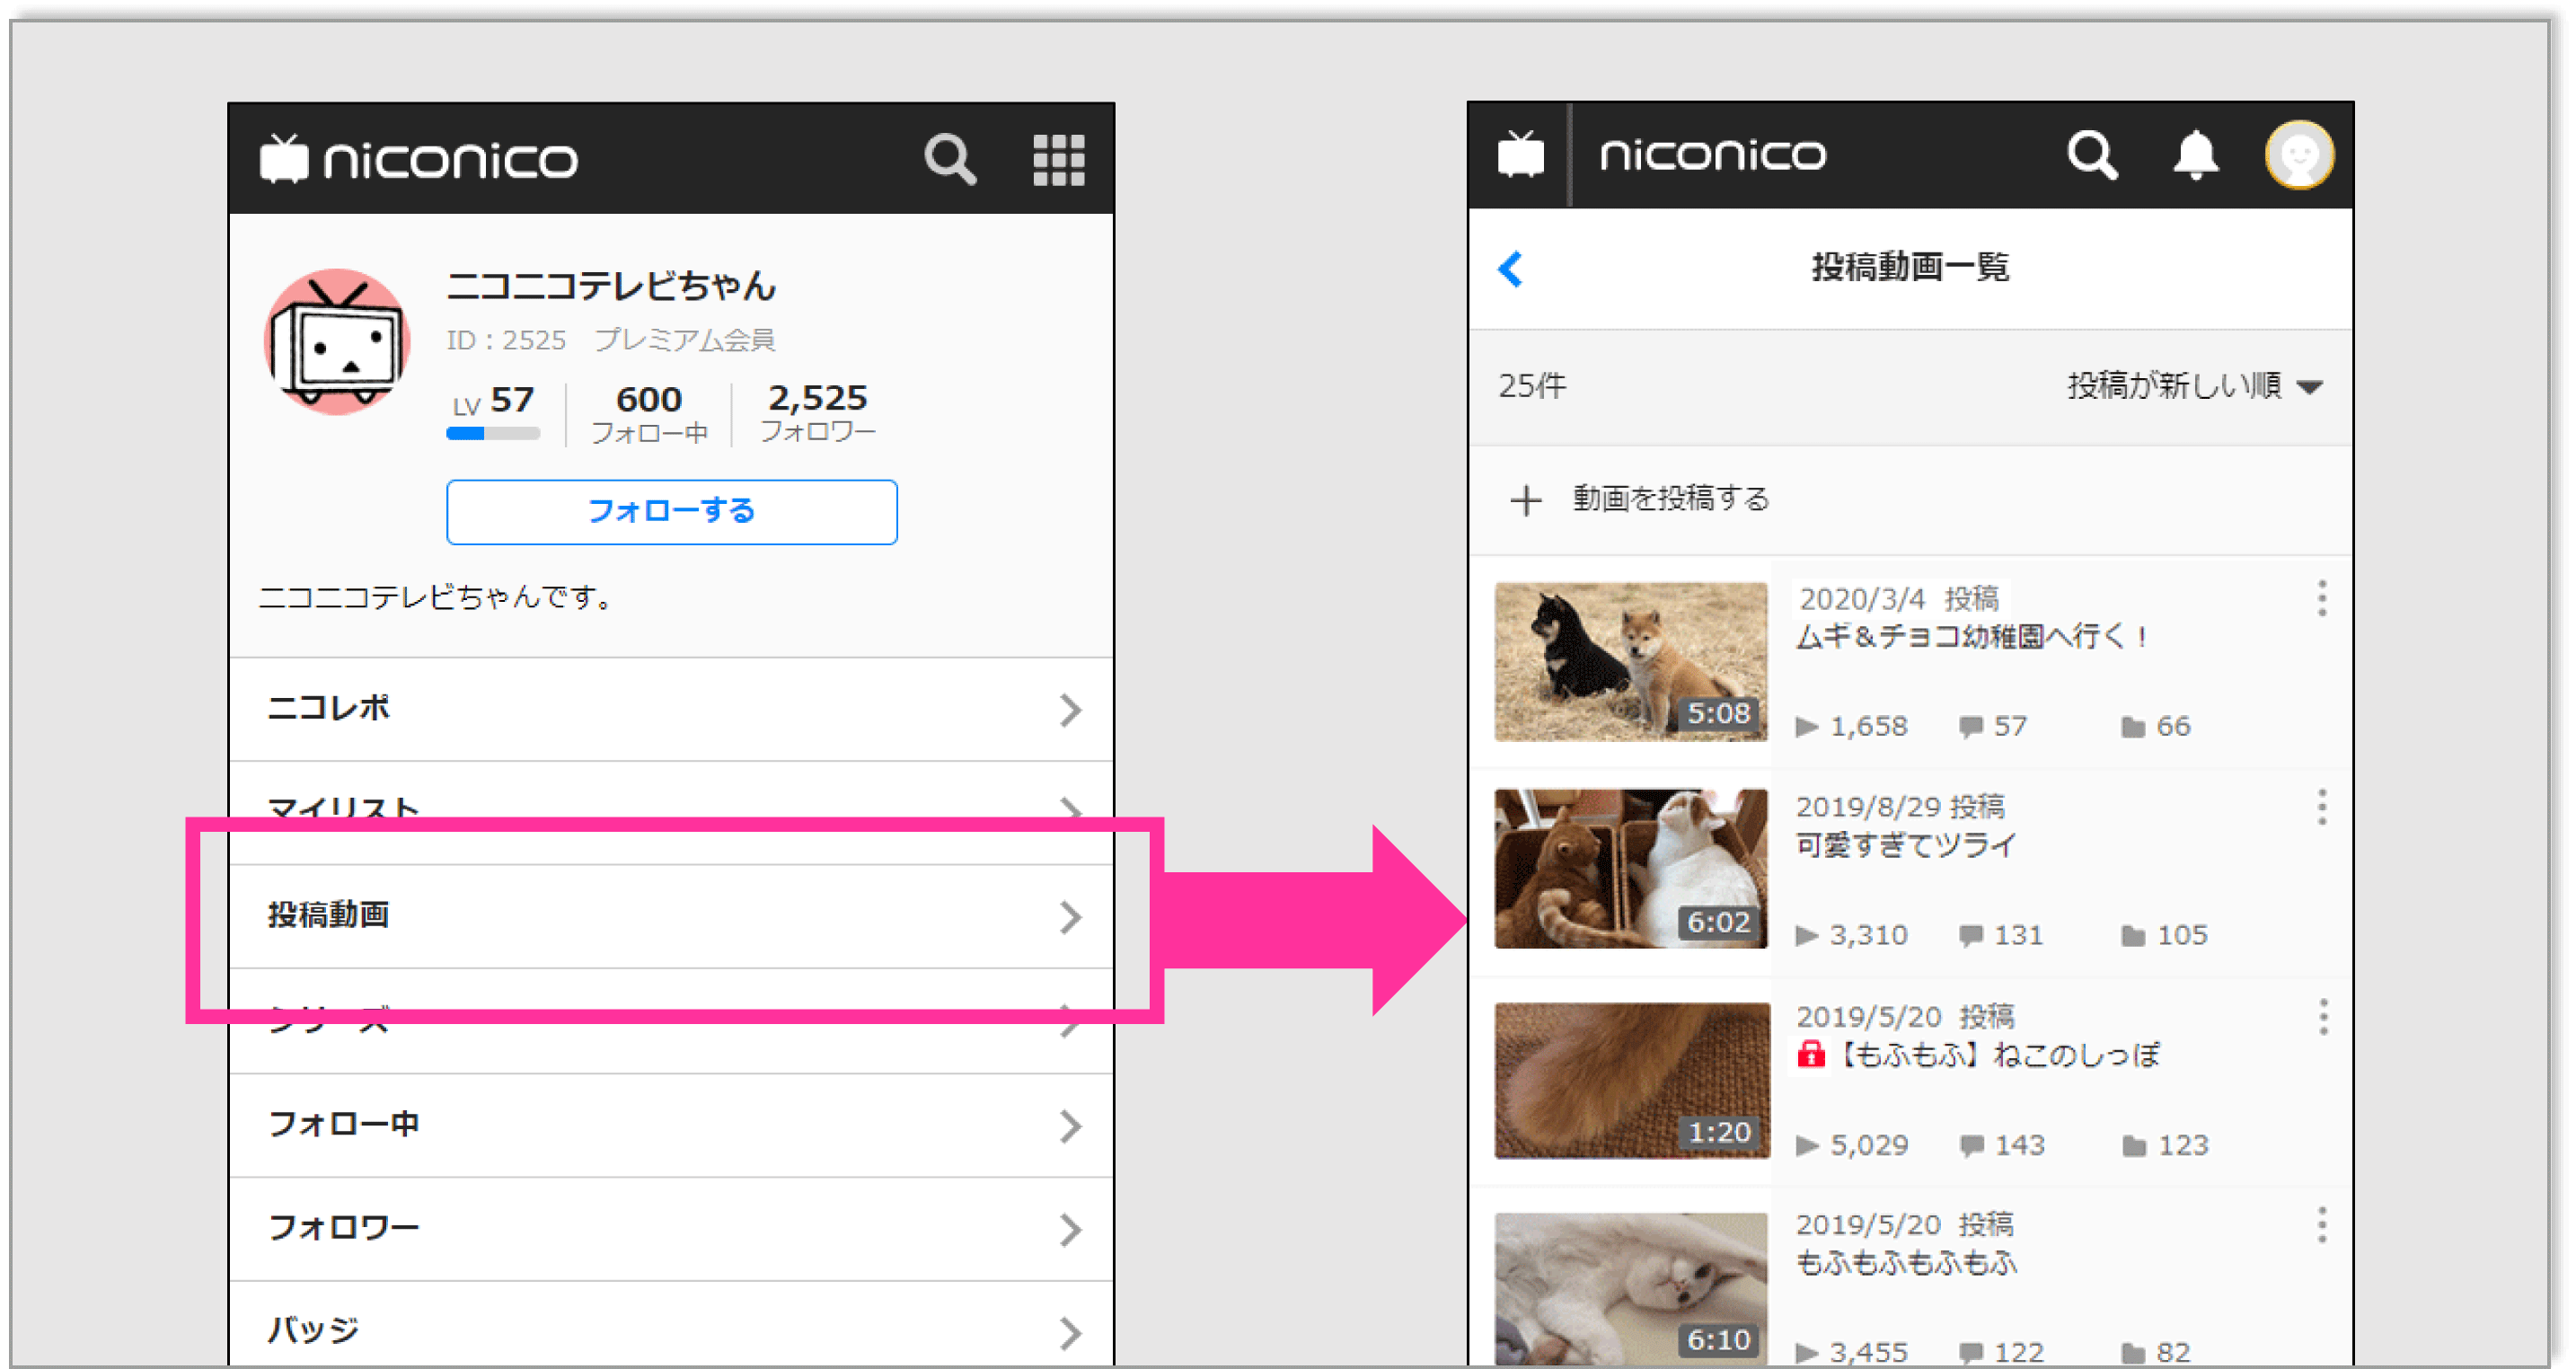Click 動画を投稿する link text
This screenshot has width=2576, height=1369.
(1671, 498)
